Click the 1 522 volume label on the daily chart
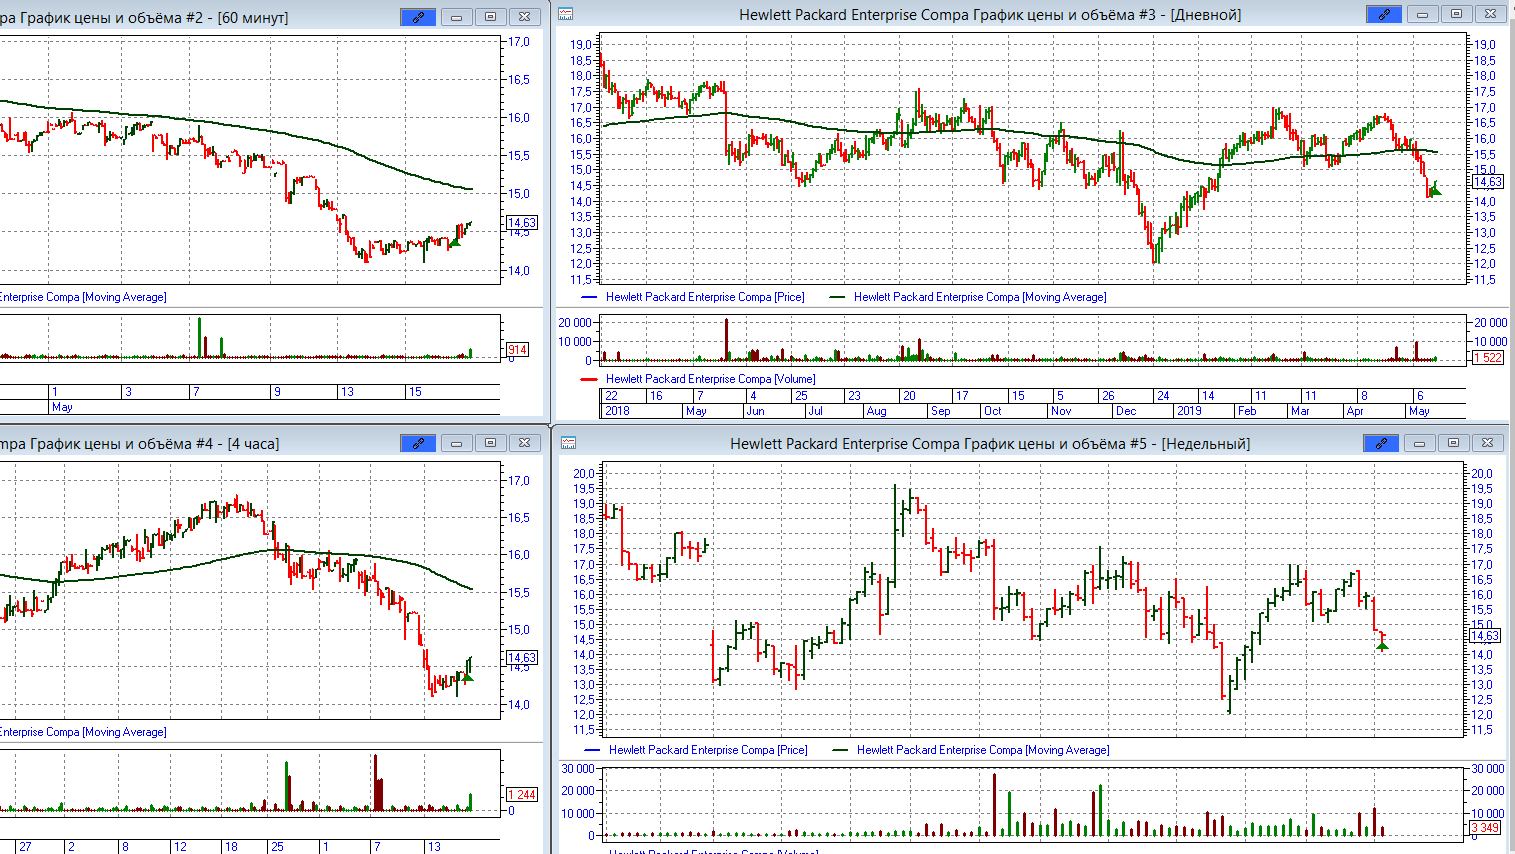This screenshot has height=854, width=1515. [x=1487, y=357]
